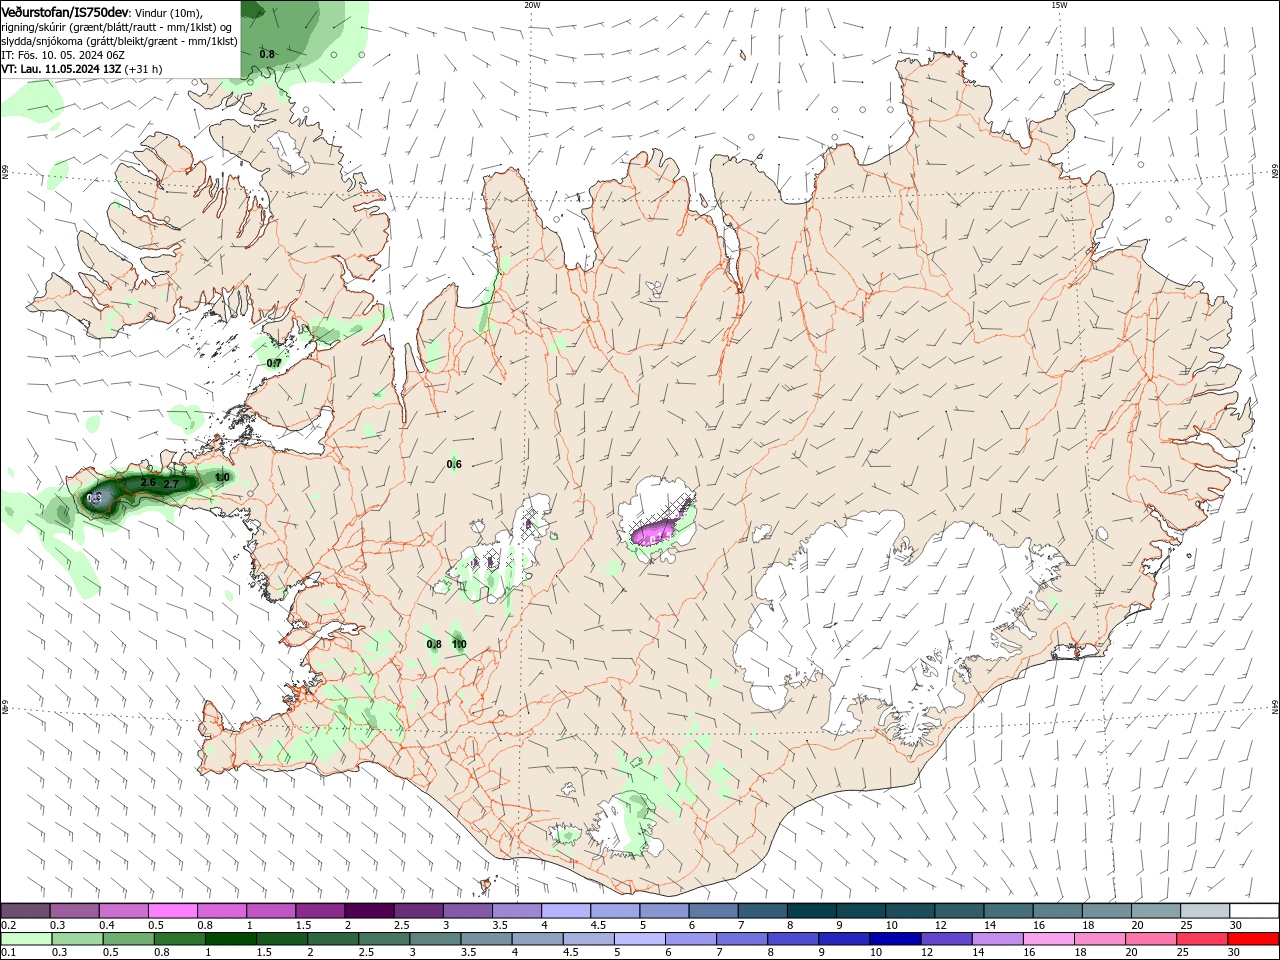Select the upper legend swatch starting at 16
Image resolution: width=1280 pixels, height=960 pixels.
1057,910
